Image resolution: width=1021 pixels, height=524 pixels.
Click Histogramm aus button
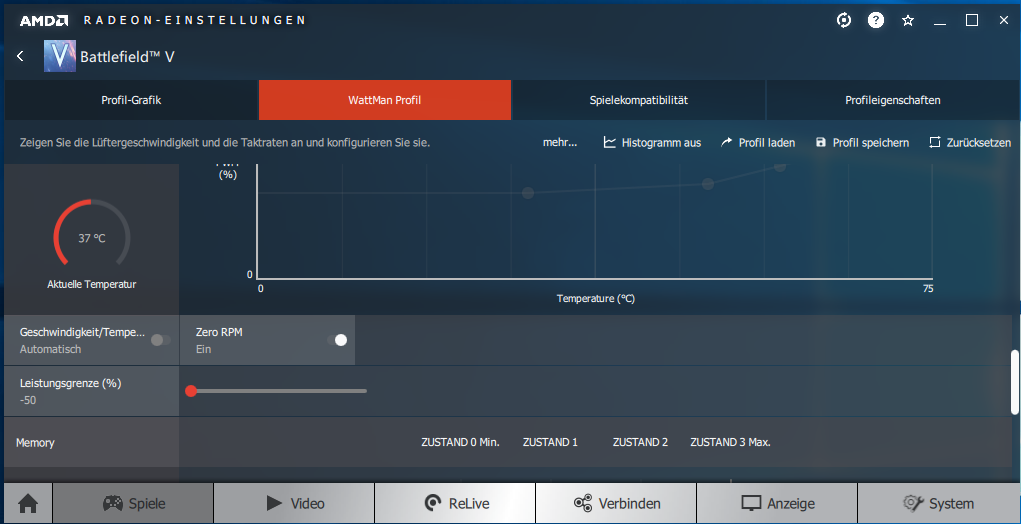652,142
